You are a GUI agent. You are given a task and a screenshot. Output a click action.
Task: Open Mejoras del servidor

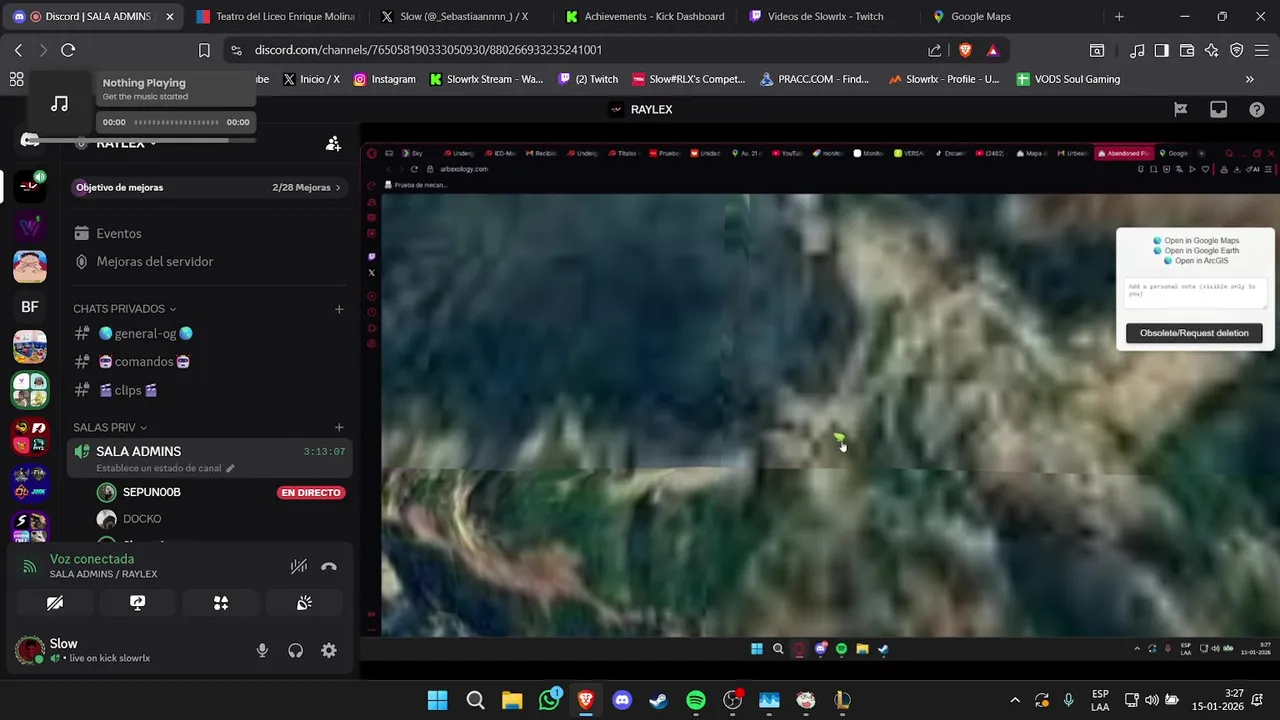pyautogui.click(x=208, y=261)
